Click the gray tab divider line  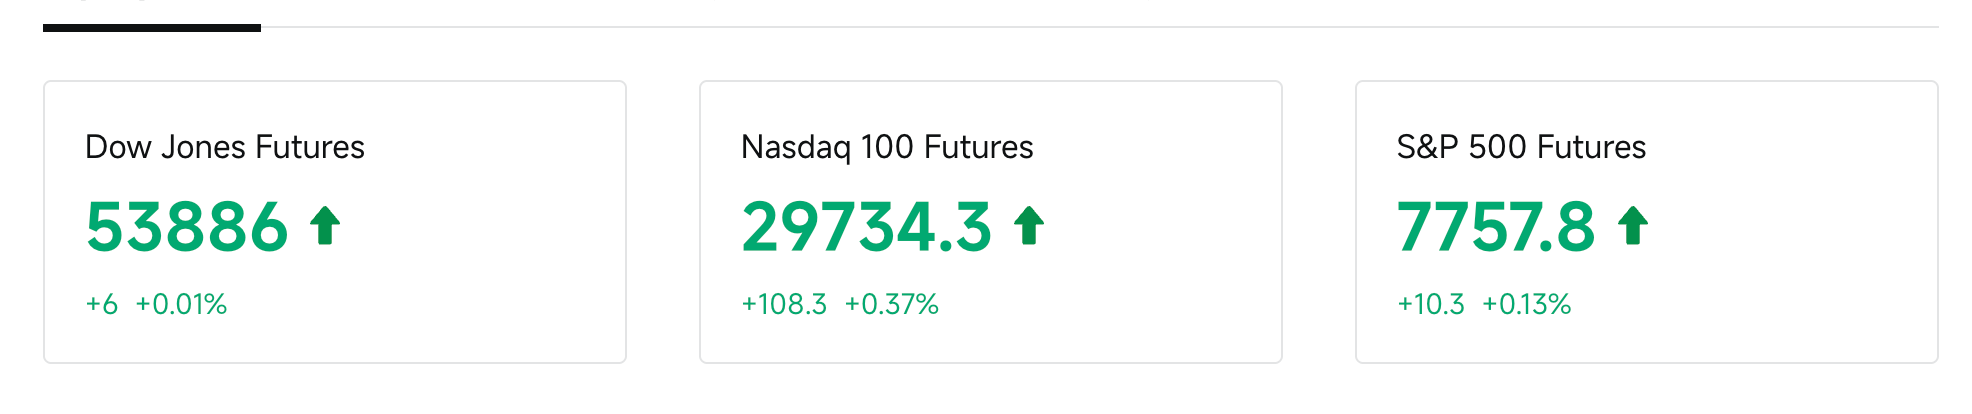pos(1100,27)
